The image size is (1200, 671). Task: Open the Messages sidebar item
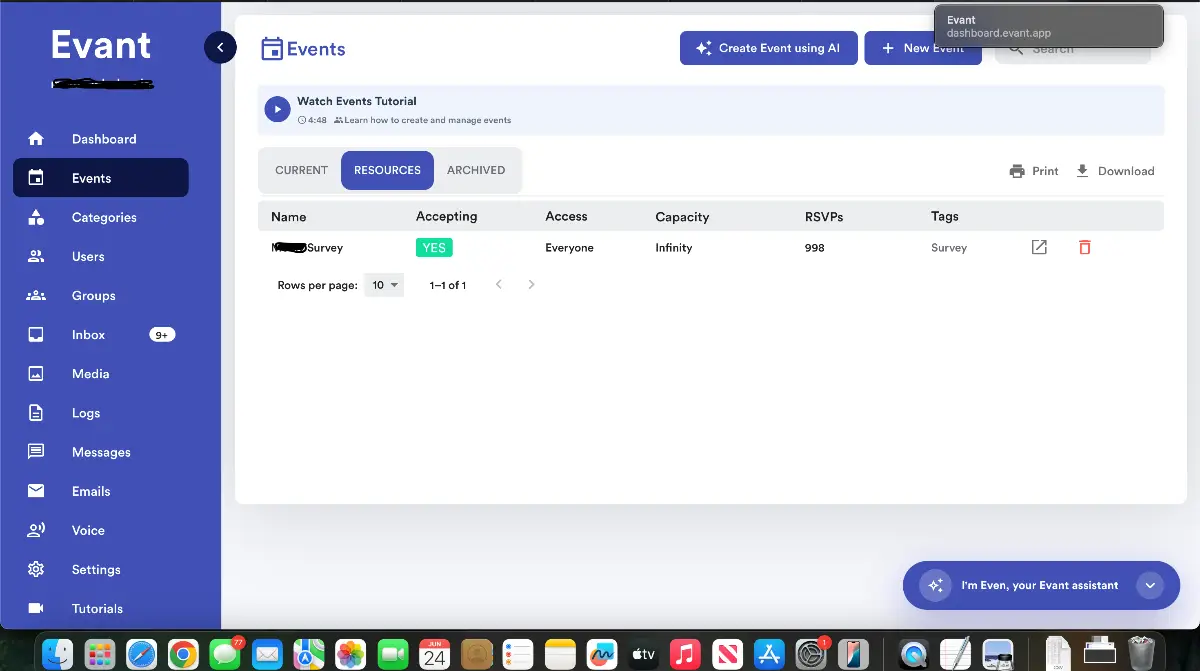tap(100, 452)
